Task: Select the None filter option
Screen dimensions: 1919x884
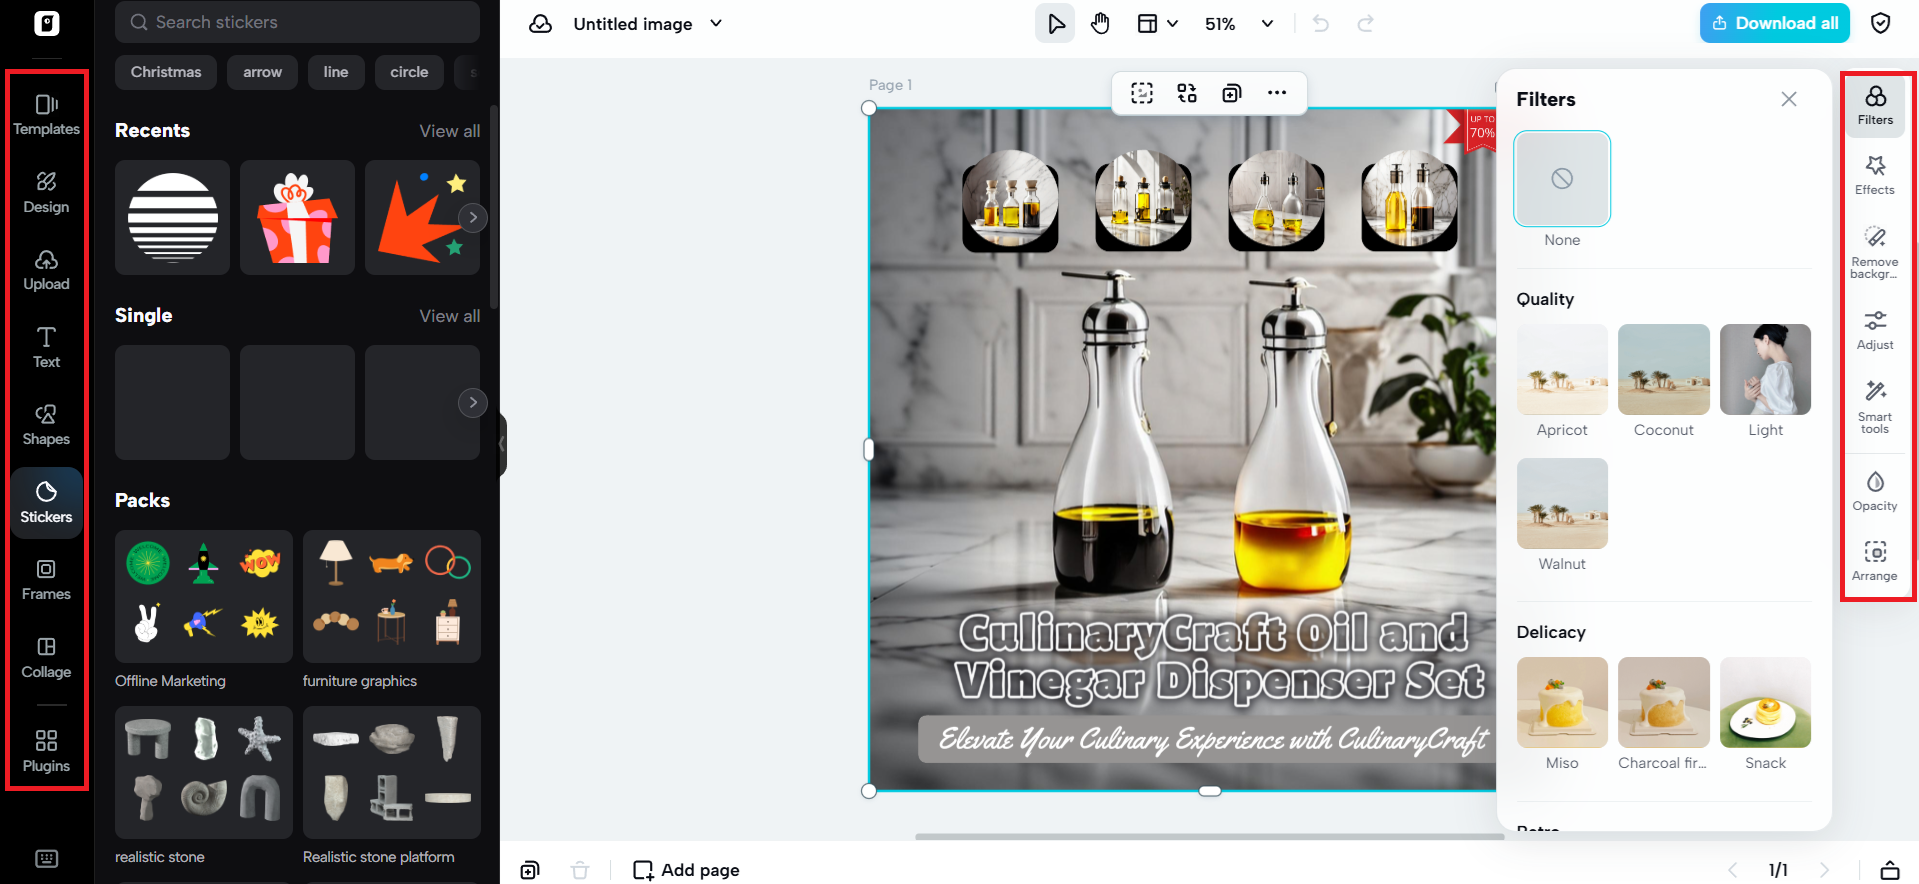Action: (1561, 179)
